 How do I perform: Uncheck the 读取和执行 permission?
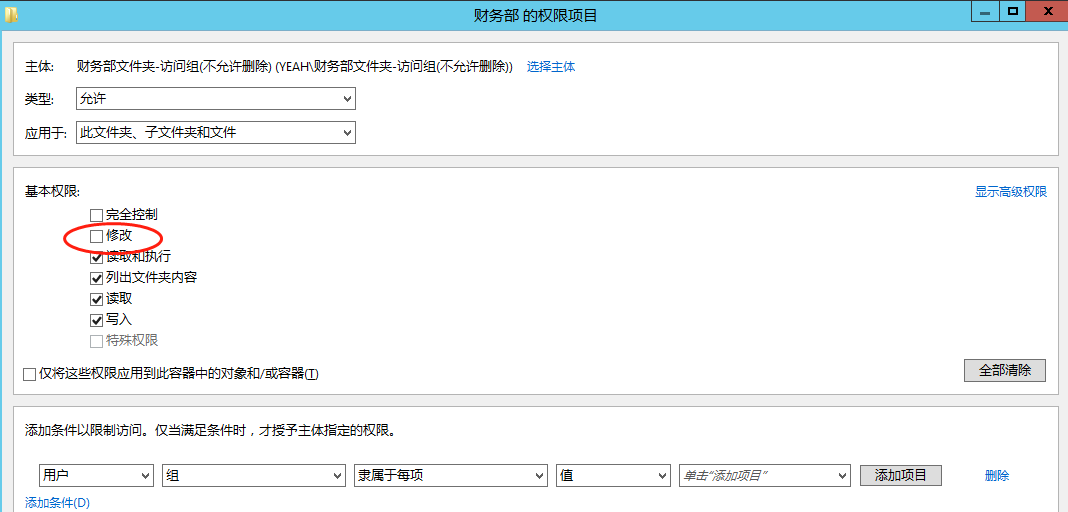[96, 257]
